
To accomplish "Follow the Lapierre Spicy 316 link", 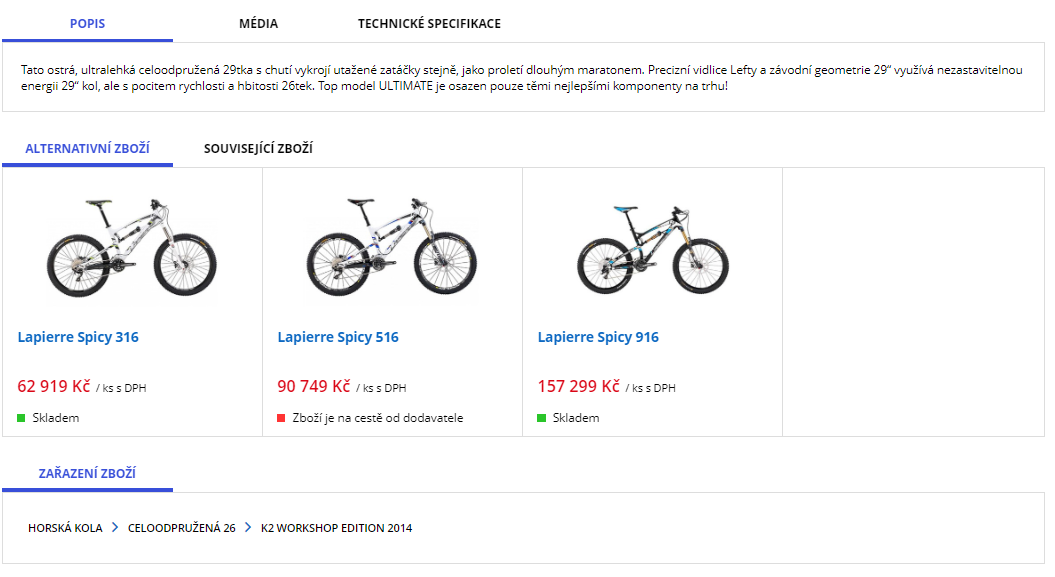I will tap(78, 338).
